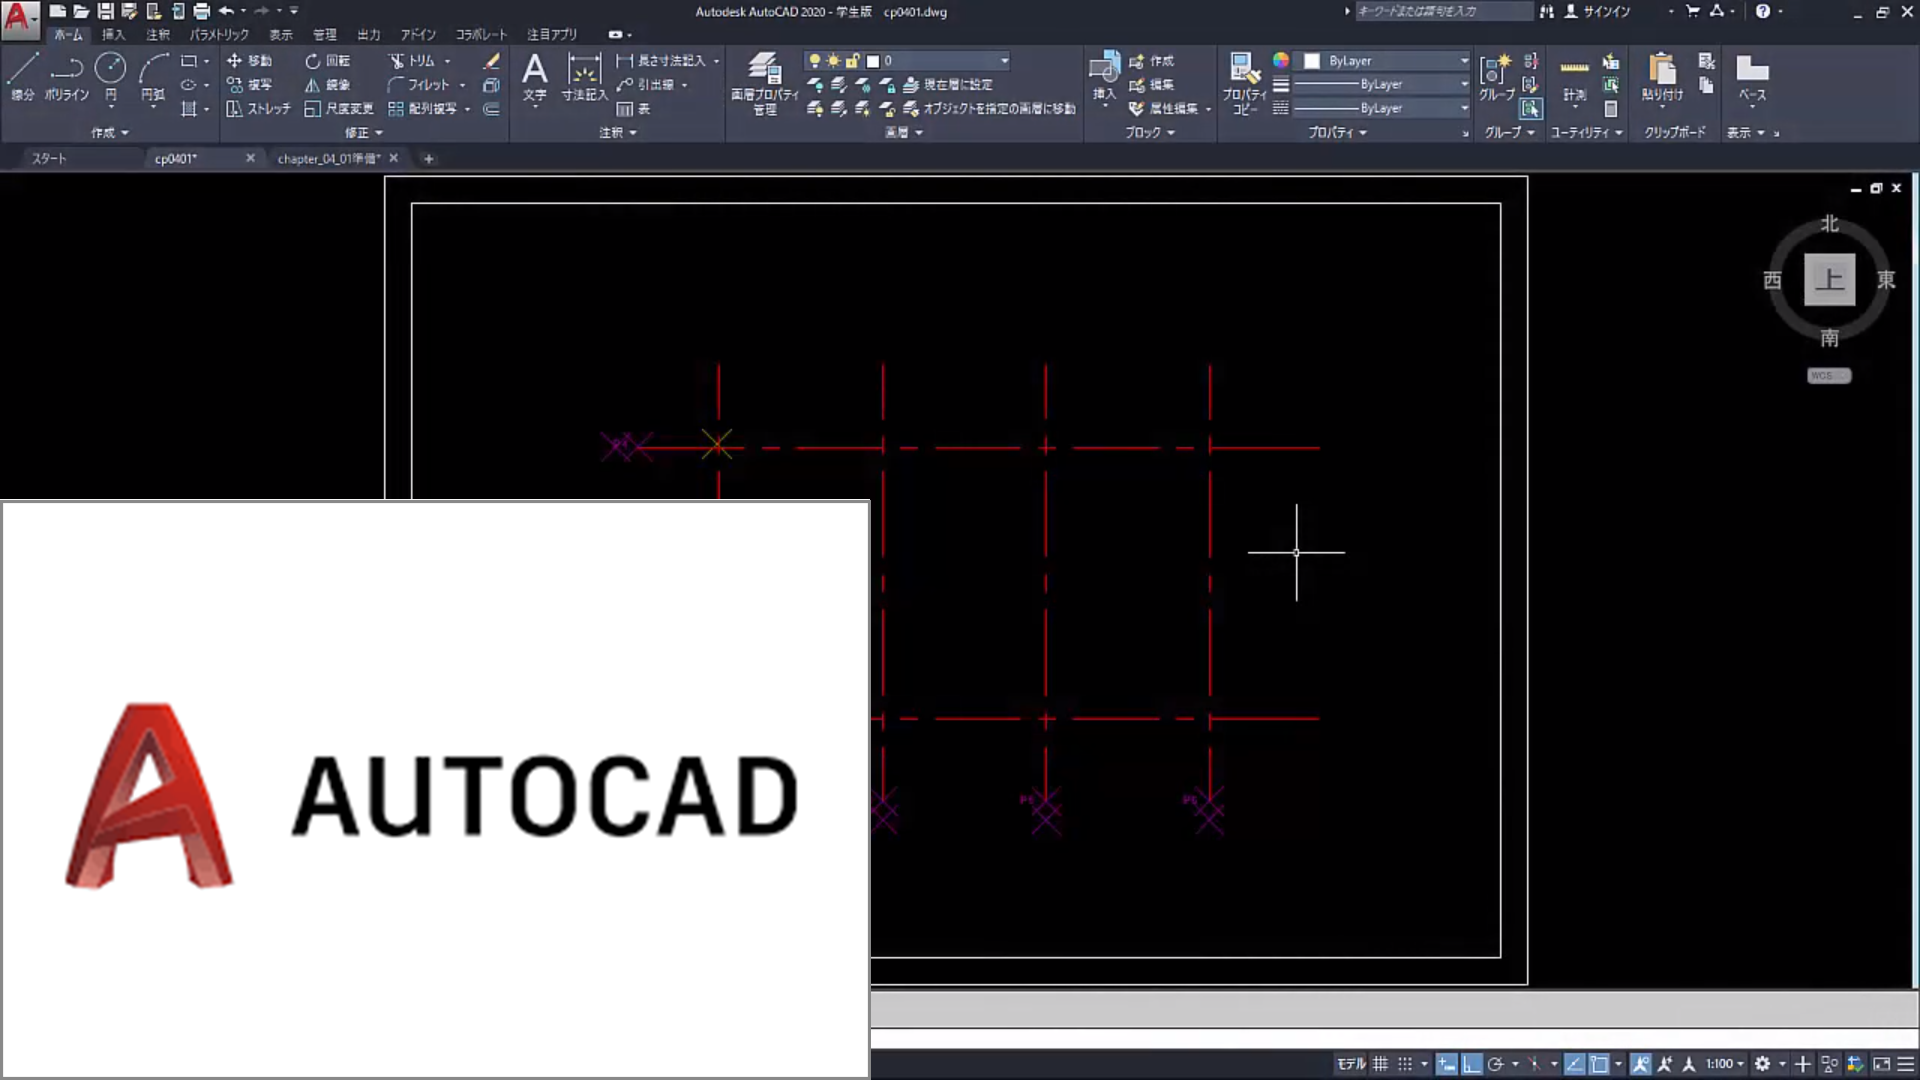Click the Plot (print) icon in quick access toolbar
The height and width of the screenshot is (1080, 1920).
(x=201, y=11)
